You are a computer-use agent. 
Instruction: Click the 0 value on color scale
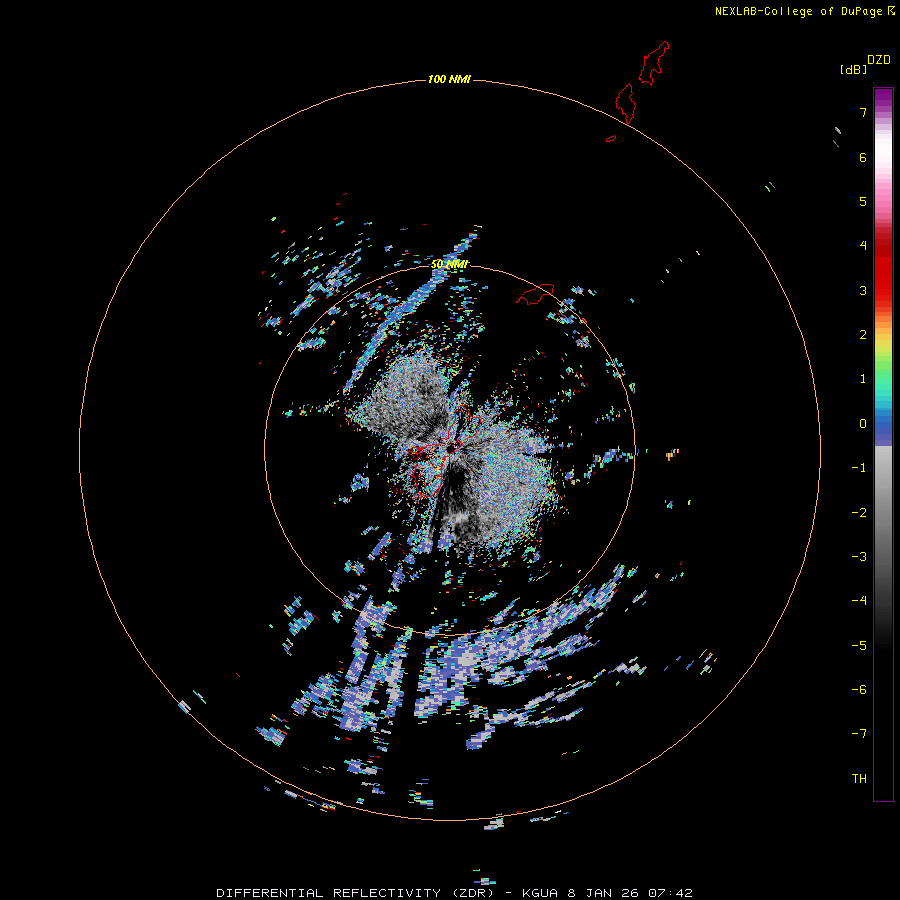863,424
